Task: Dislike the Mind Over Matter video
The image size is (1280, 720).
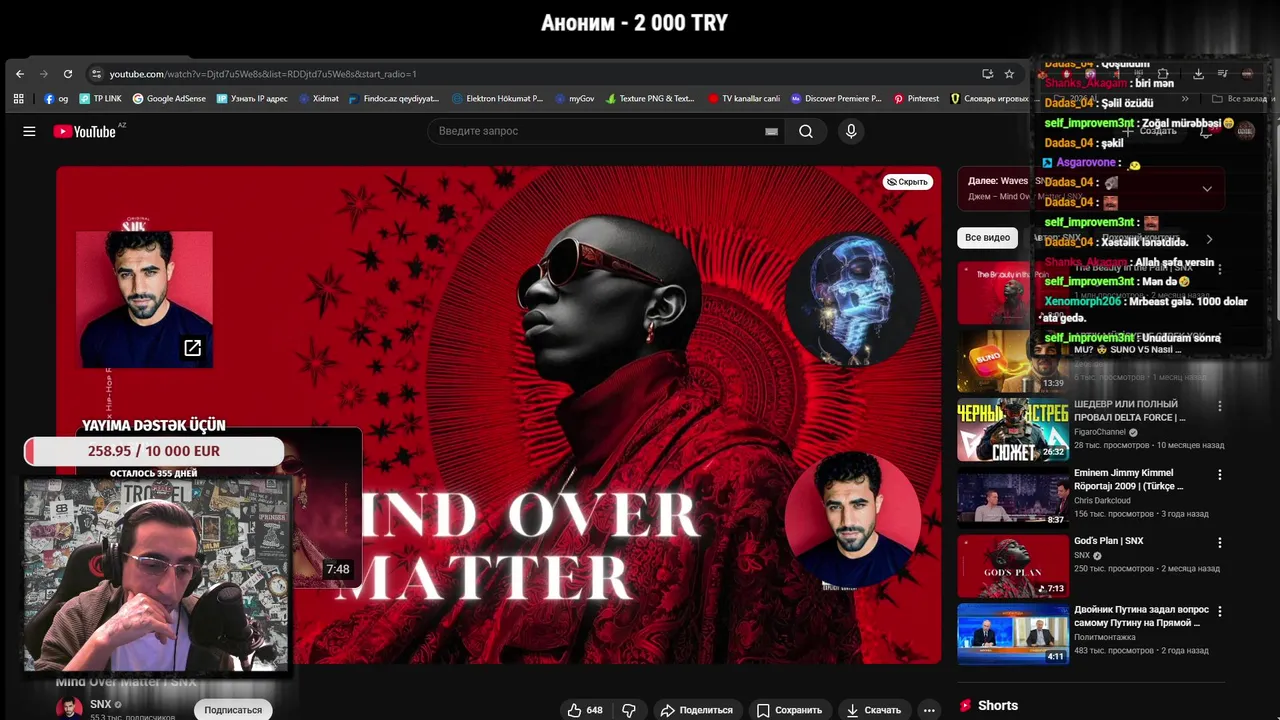Action: [629, 710]
